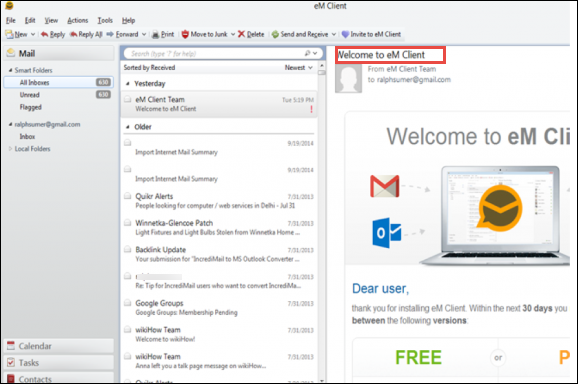Select the All Inboxes folder
Viewport: 578px width, 384px height.
[58, 82]
